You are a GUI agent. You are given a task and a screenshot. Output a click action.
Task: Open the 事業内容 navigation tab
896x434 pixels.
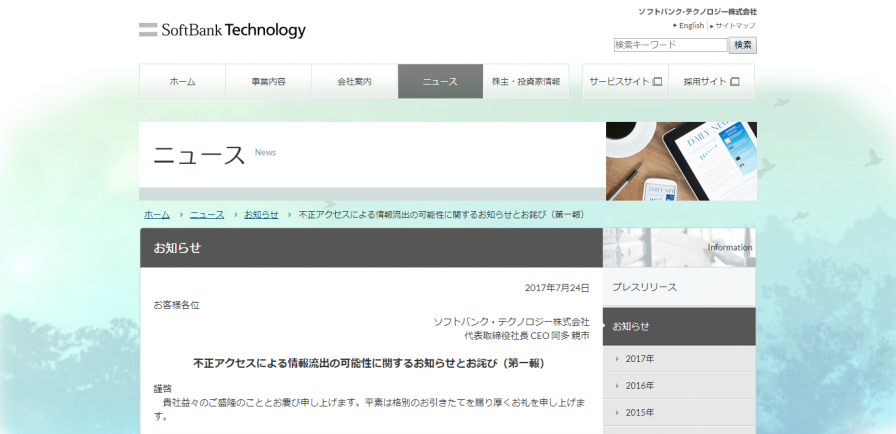[269, 81]
